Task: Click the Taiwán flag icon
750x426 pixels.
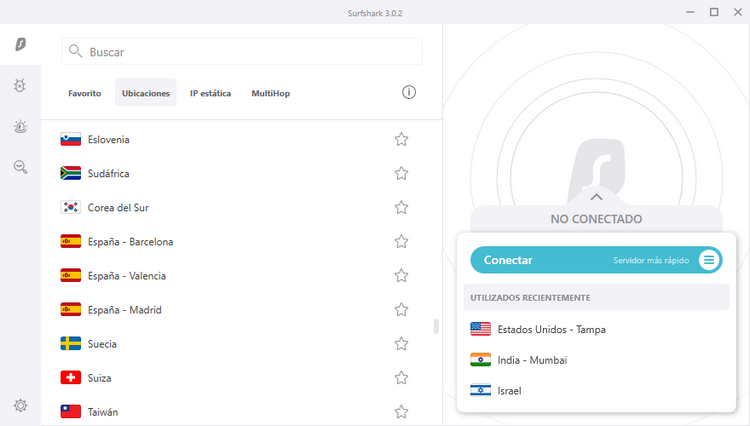Action: 70,412
